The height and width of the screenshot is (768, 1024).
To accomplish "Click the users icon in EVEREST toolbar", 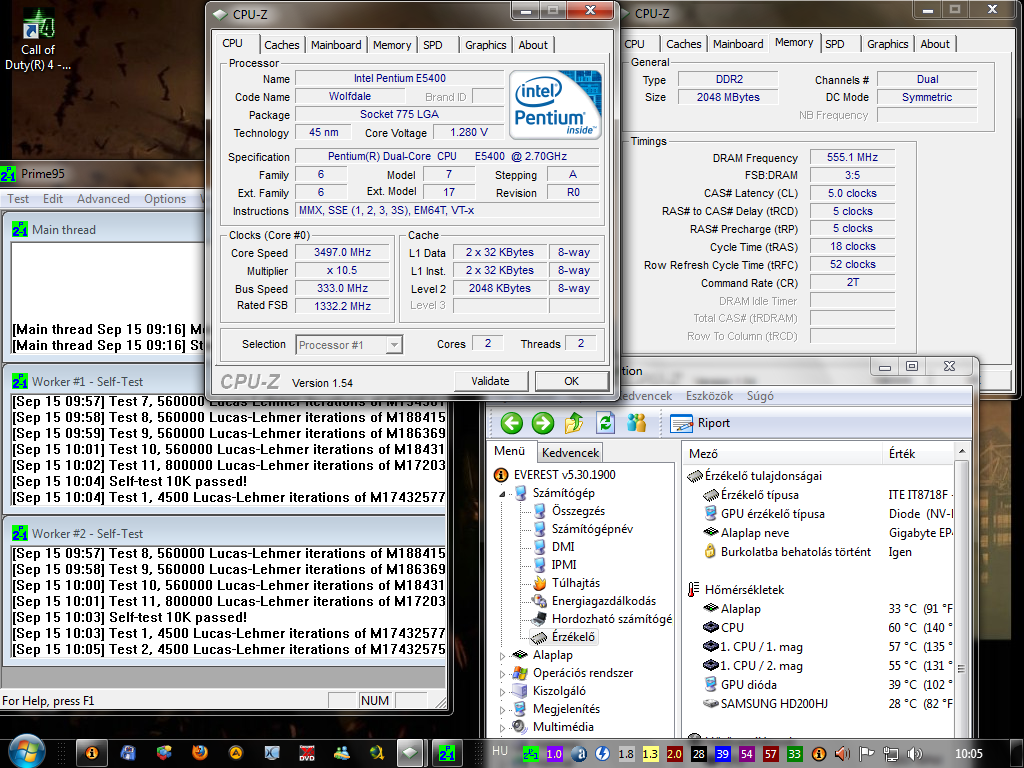I will 636,423.
